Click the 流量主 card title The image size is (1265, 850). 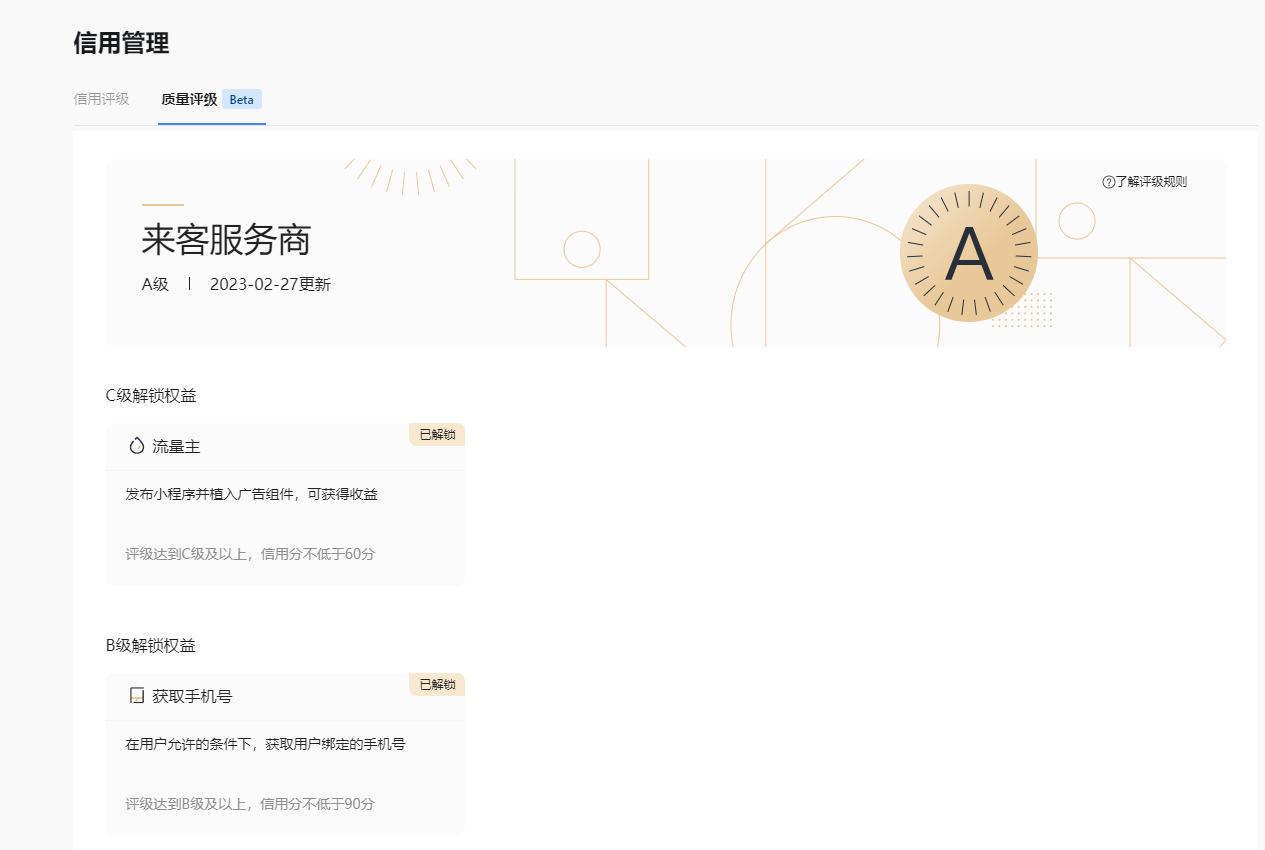177,447
